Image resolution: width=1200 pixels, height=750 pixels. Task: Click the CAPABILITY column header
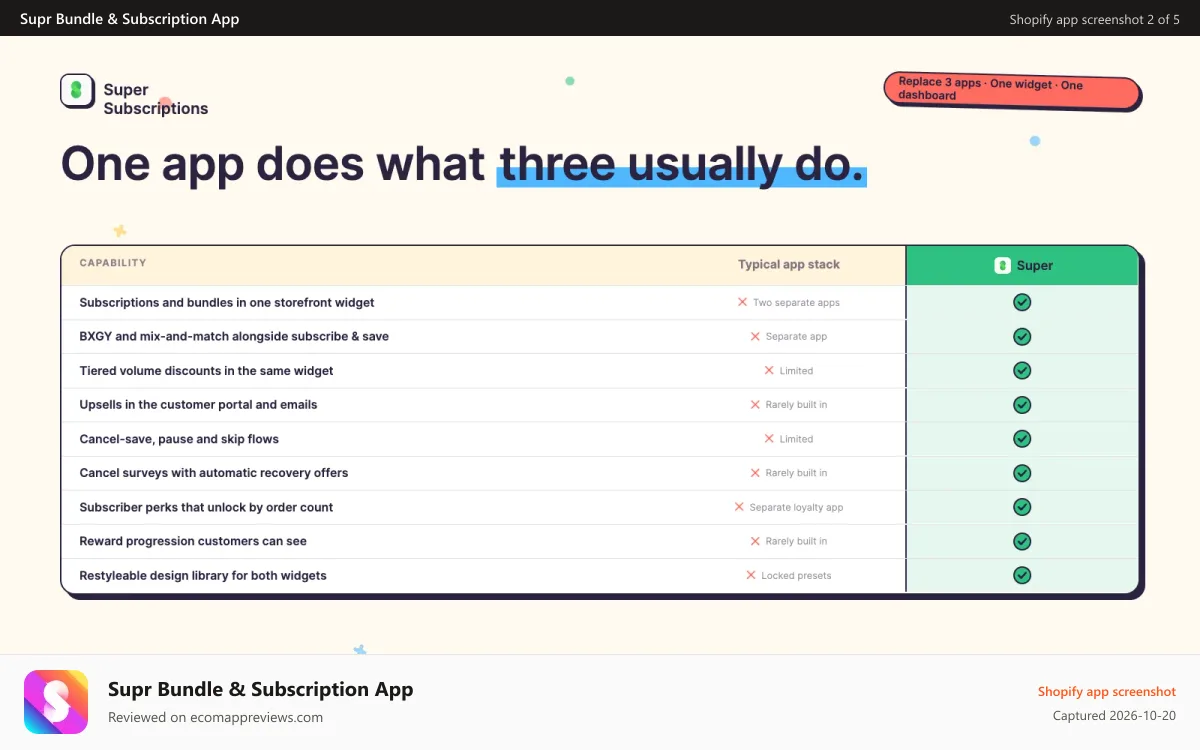(x=113, y=263)
